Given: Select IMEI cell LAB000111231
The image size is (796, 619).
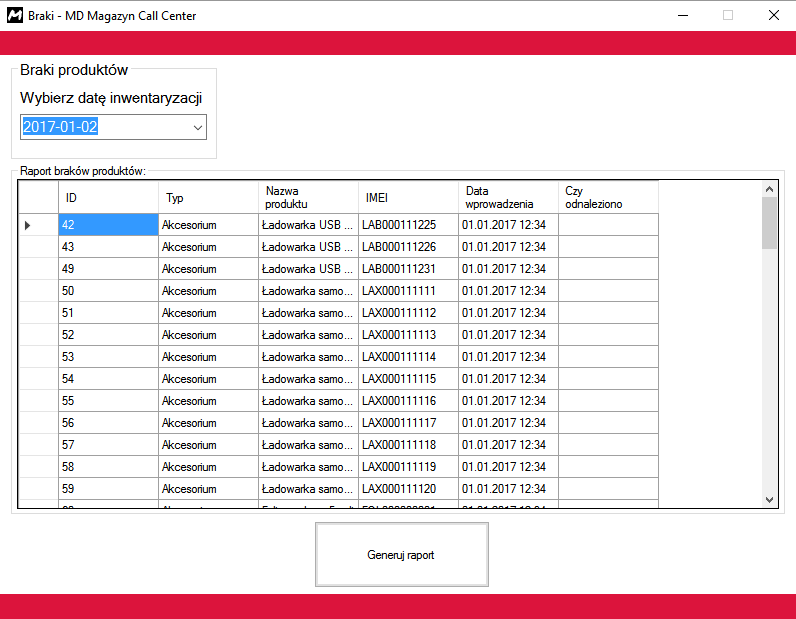Looking at the screenshot, I should click(x=409, y=269).
